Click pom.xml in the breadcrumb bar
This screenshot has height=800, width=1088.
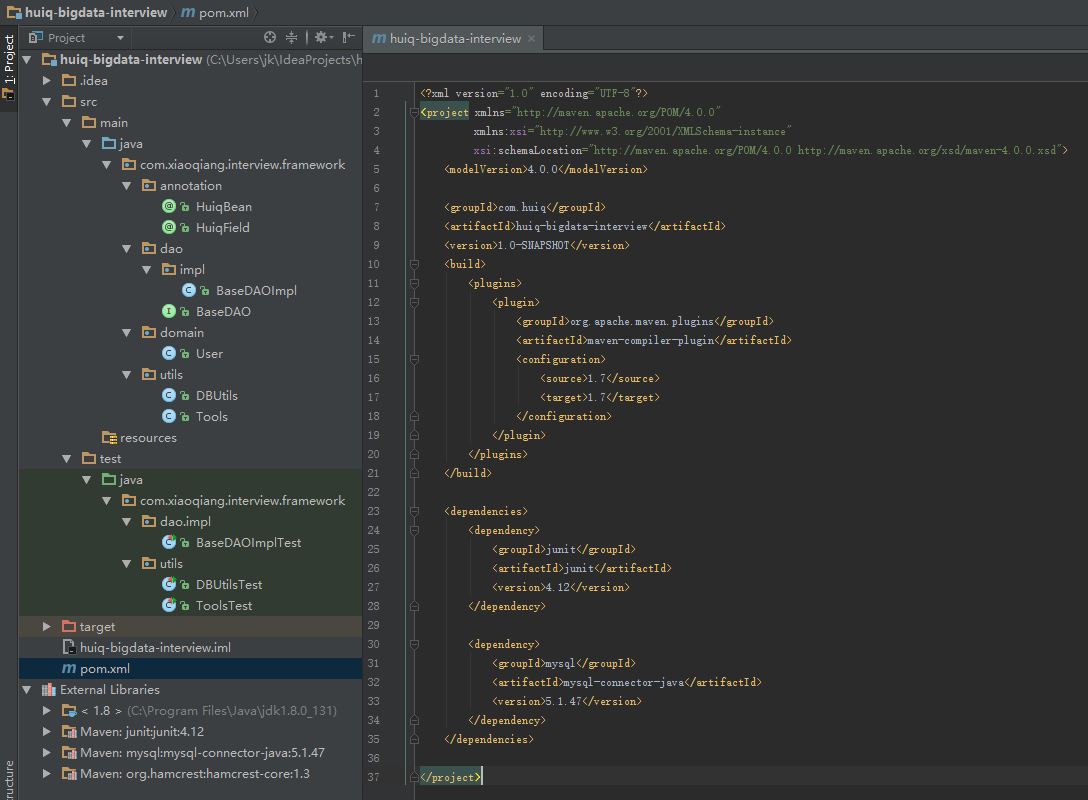pos(216,12)
